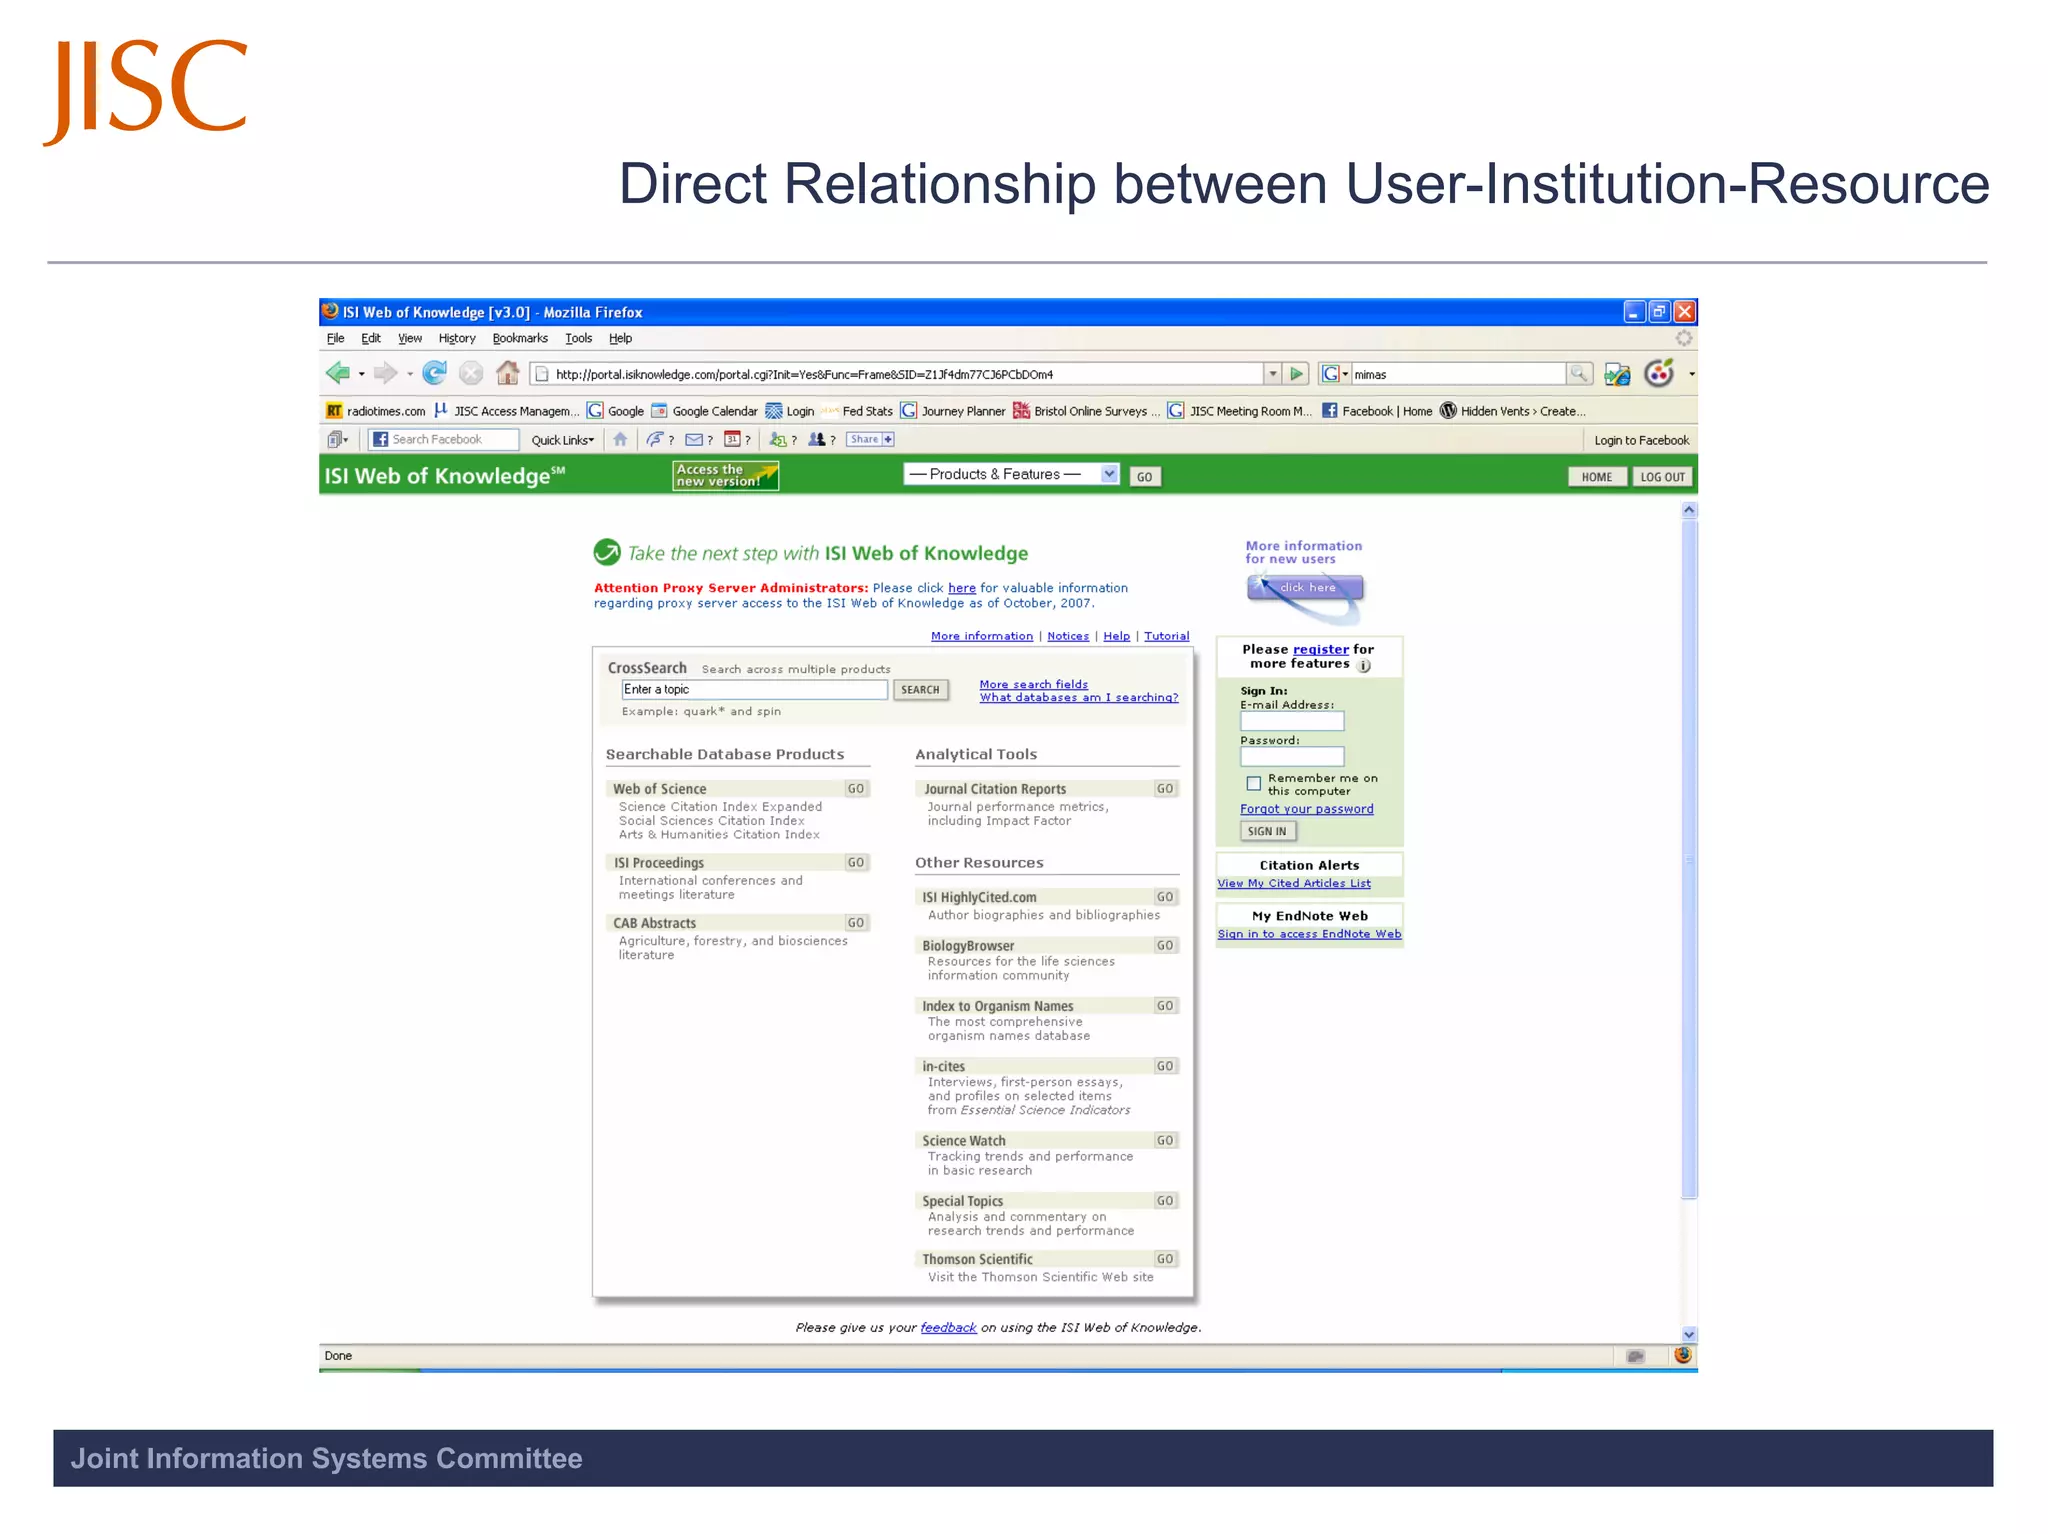2048x1534 pixels.
Task: Click the Stop loading icon
Action: click(x=471, y=374)
